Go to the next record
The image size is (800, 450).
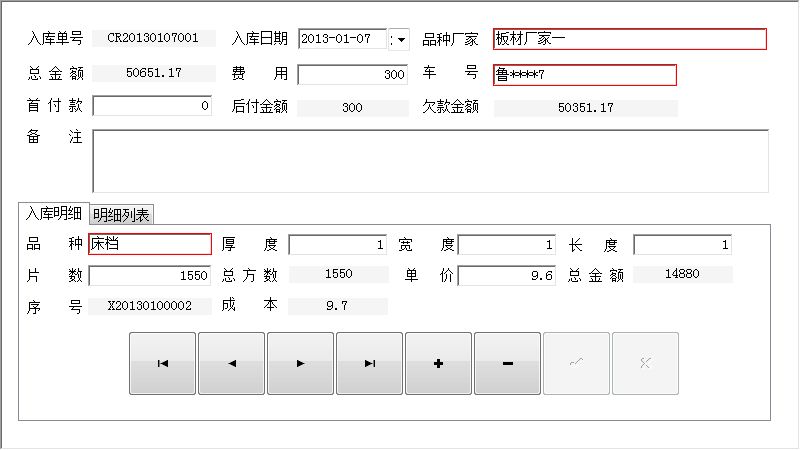pyautogui.click(x=301, y=364)
